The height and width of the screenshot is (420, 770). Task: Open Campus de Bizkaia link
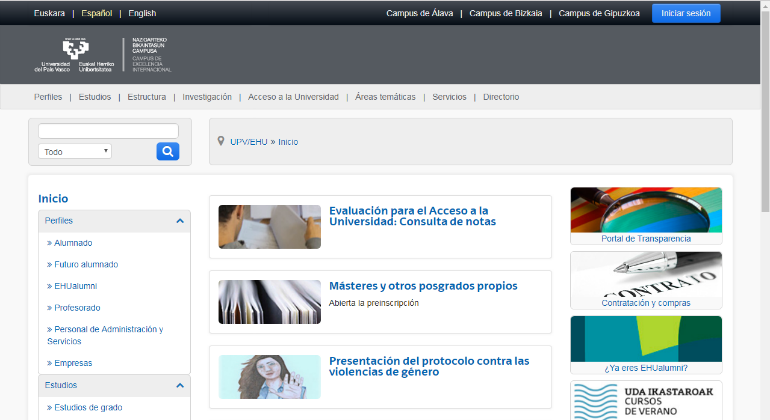[505, 13]
